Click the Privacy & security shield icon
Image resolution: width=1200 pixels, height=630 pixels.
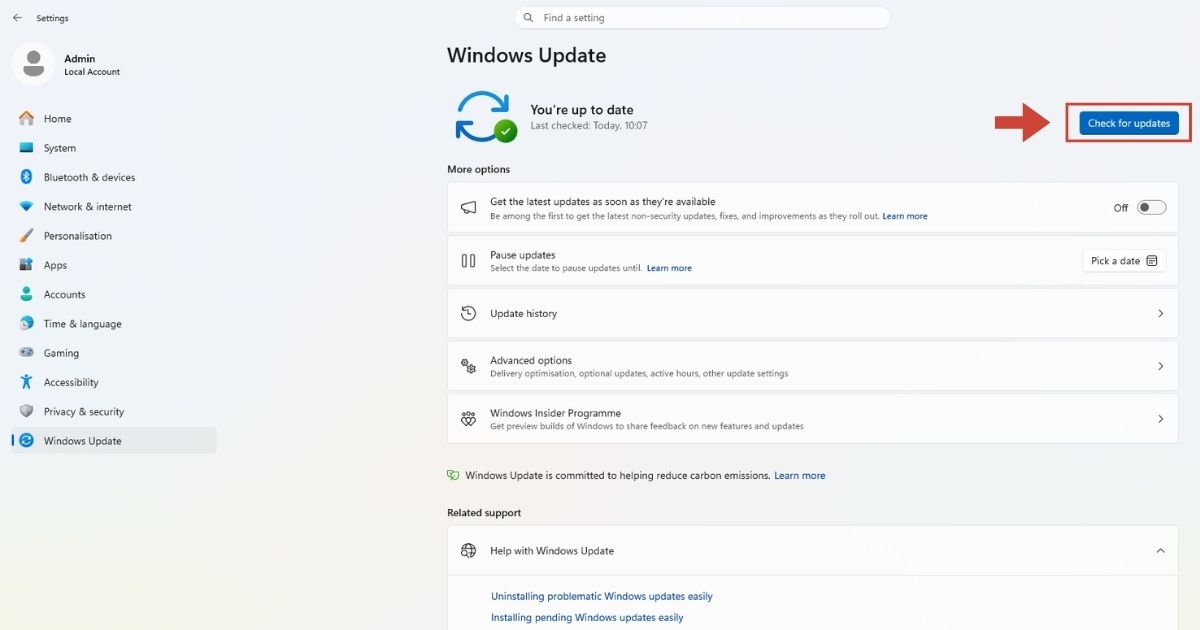(x=26, y=411)
